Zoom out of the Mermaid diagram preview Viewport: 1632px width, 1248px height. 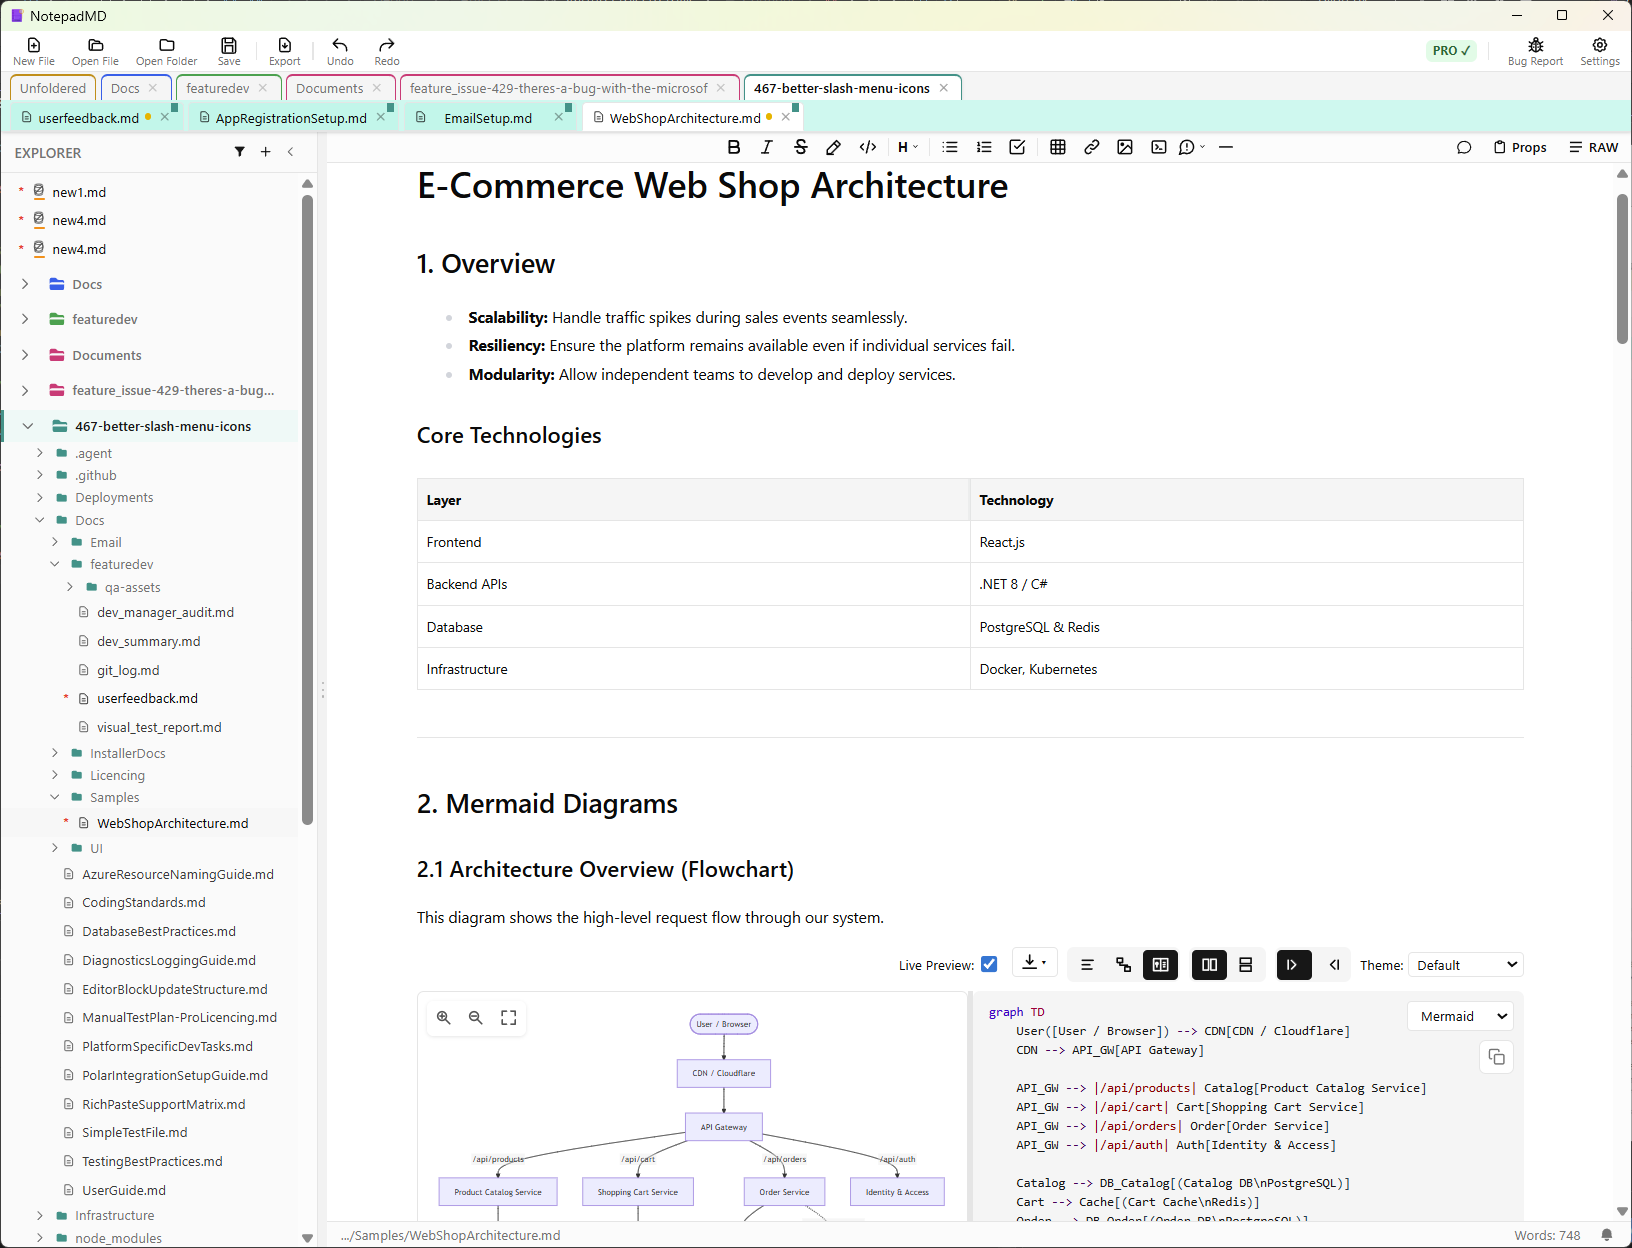[x=476, y=1017]
